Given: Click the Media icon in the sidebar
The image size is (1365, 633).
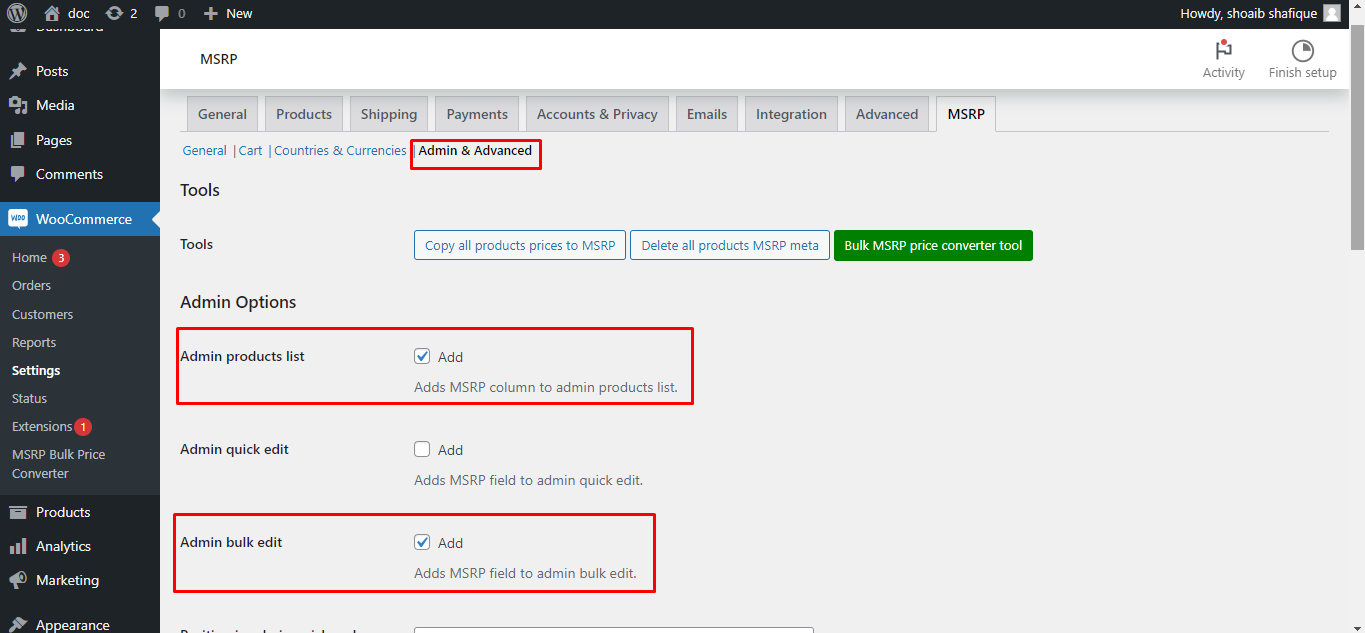Looking at the screenshot, I should 18,105.
